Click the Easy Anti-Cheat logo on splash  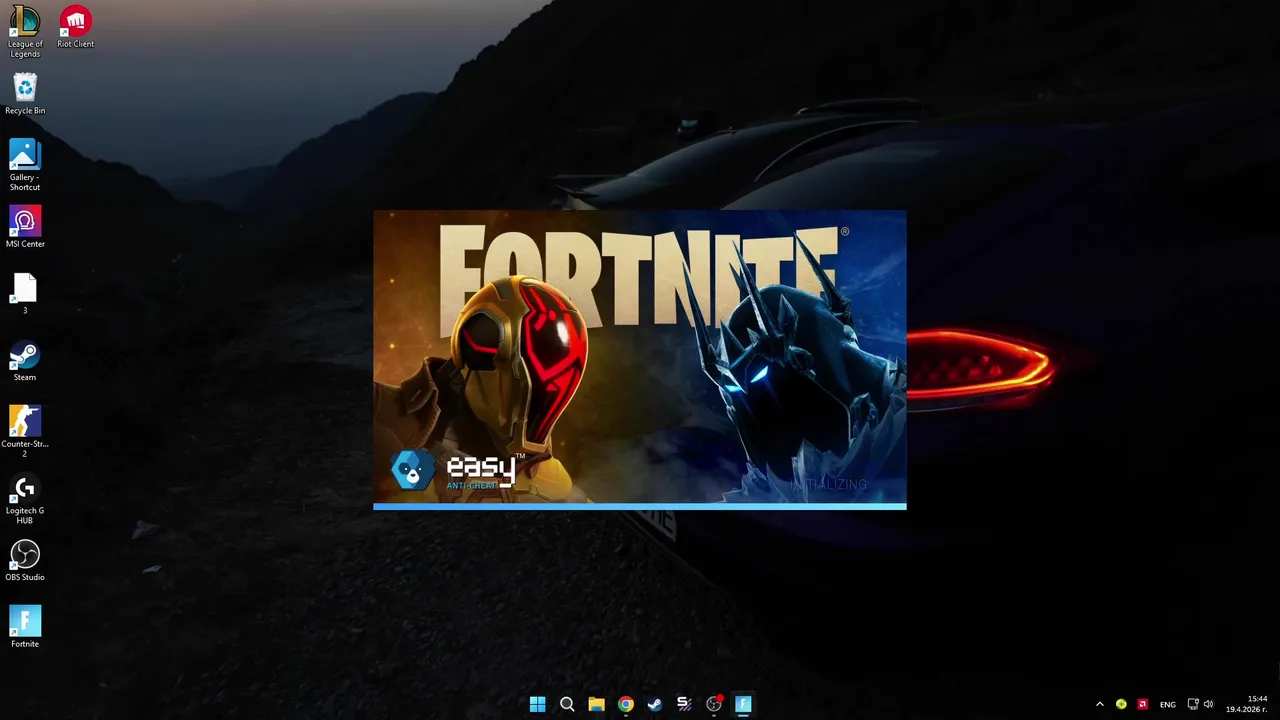[x=457, y=469]
